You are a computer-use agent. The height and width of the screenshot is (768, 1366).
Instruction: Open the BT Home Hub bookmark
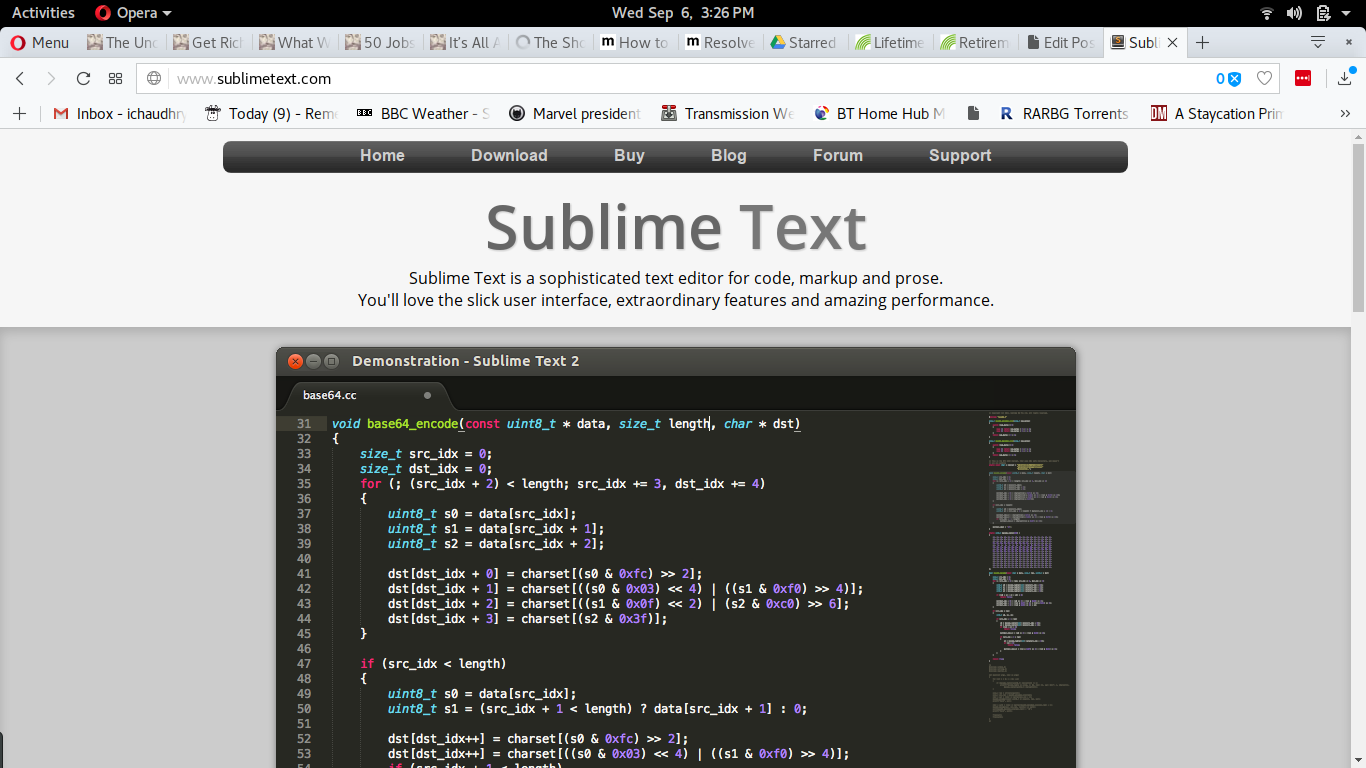(x=879, y=113)
